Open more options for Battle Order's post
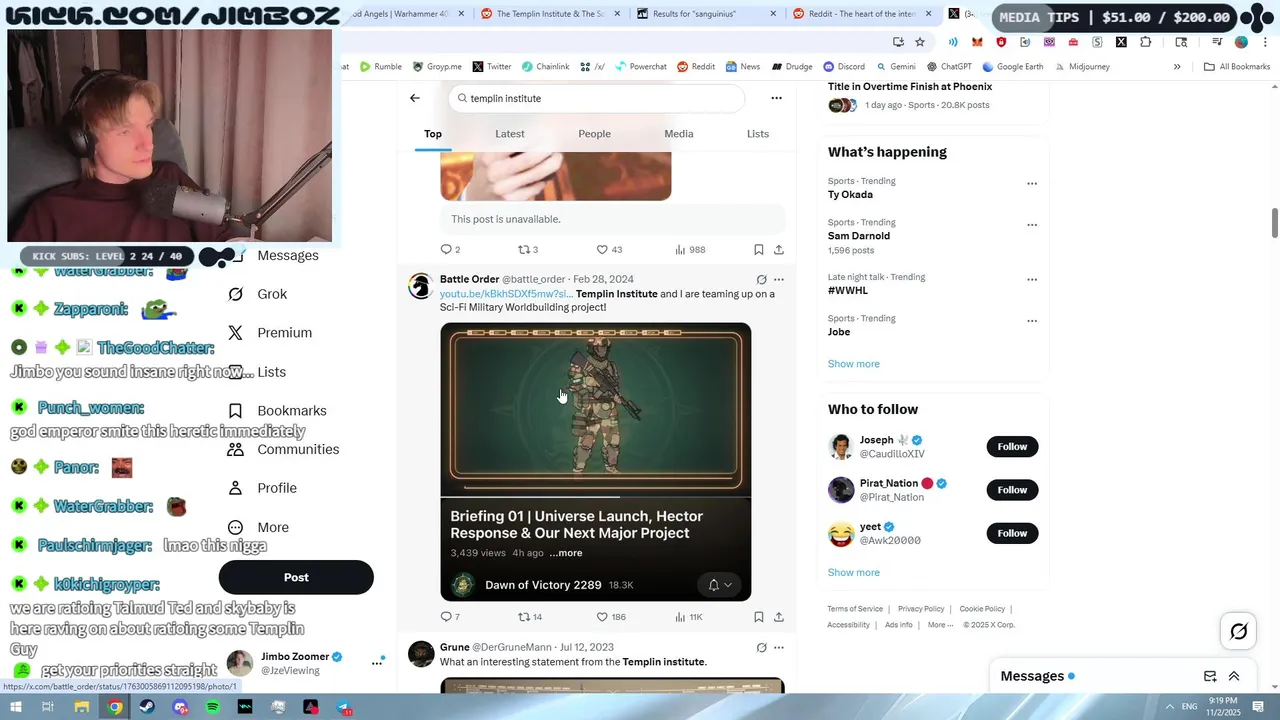The width and height of the screenshot is (1280, 720). 779,280
